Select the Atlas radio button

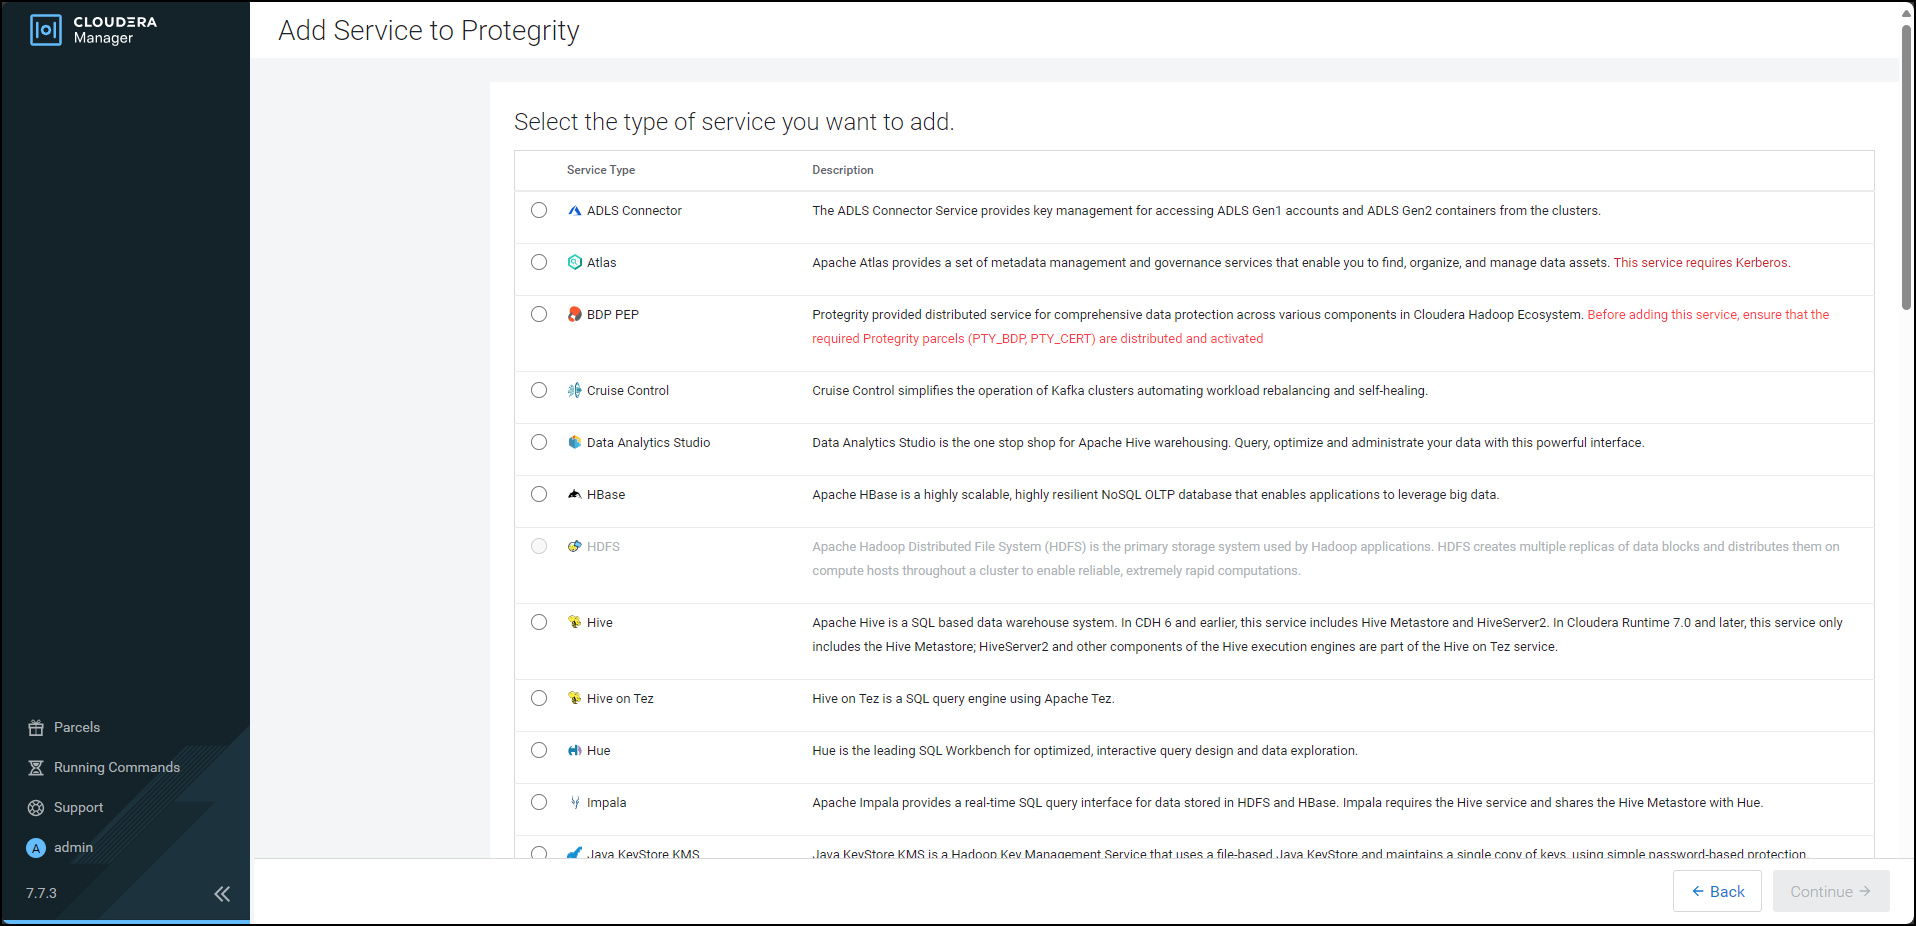(539, 262)
